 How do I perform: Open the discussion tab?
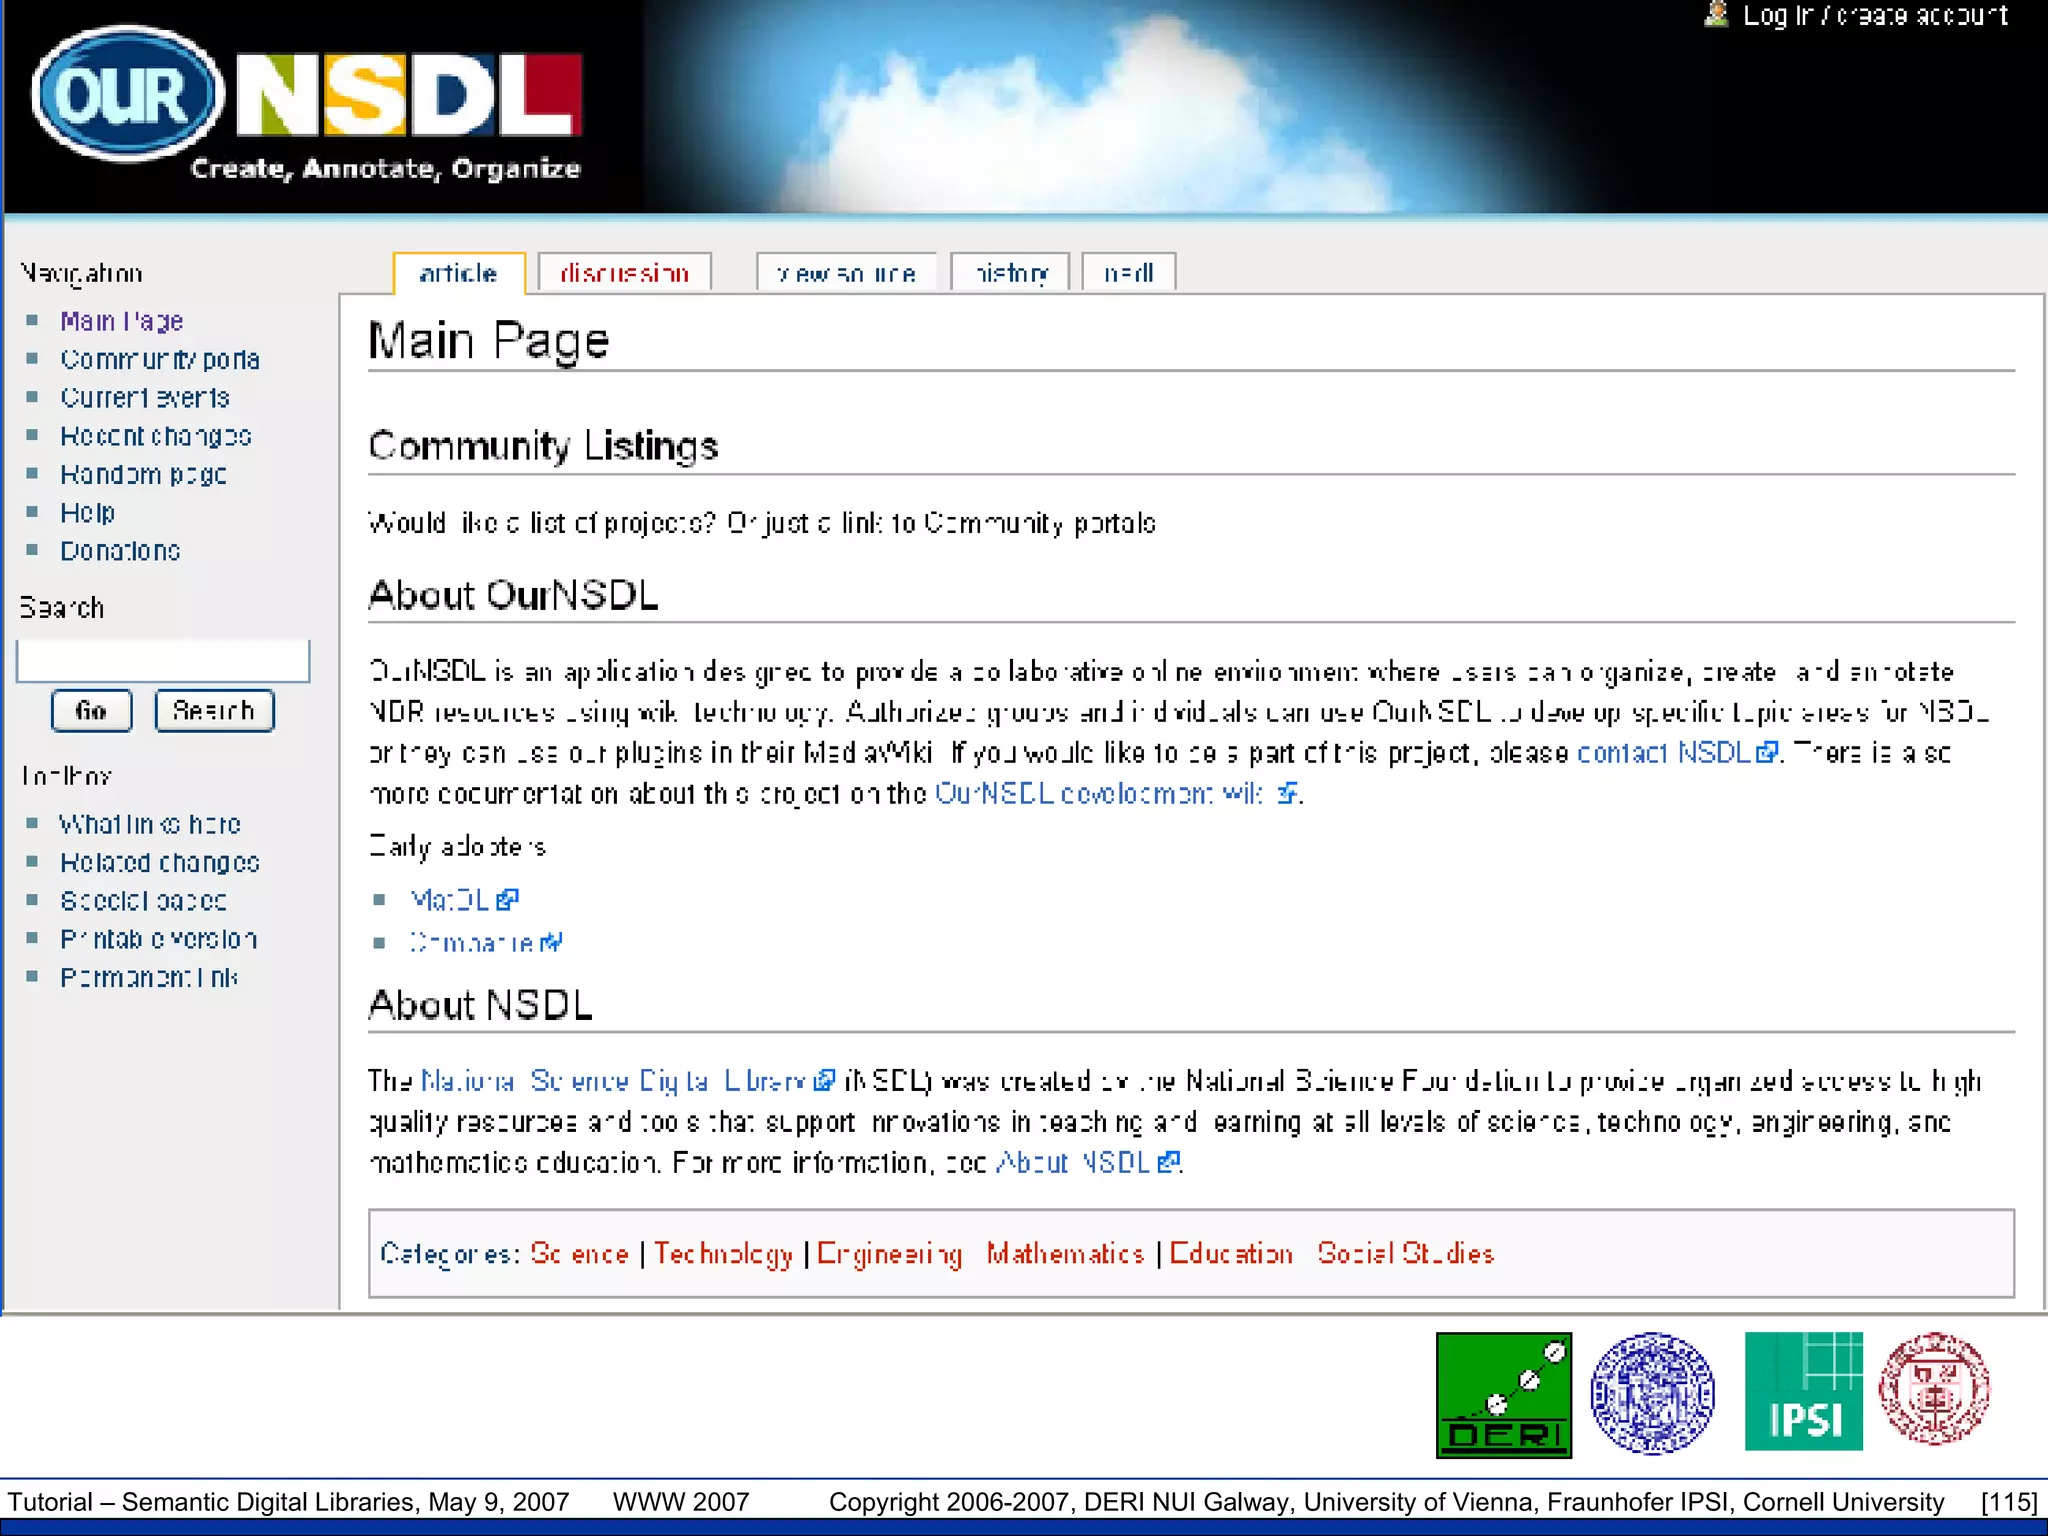click(x=624, y=273)
